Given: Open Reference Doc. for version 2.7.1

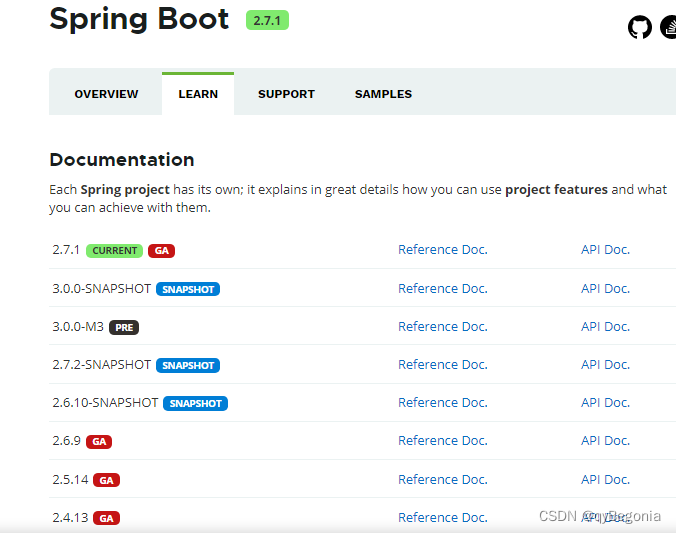Looking at the screenshot, I should [443, 250].
